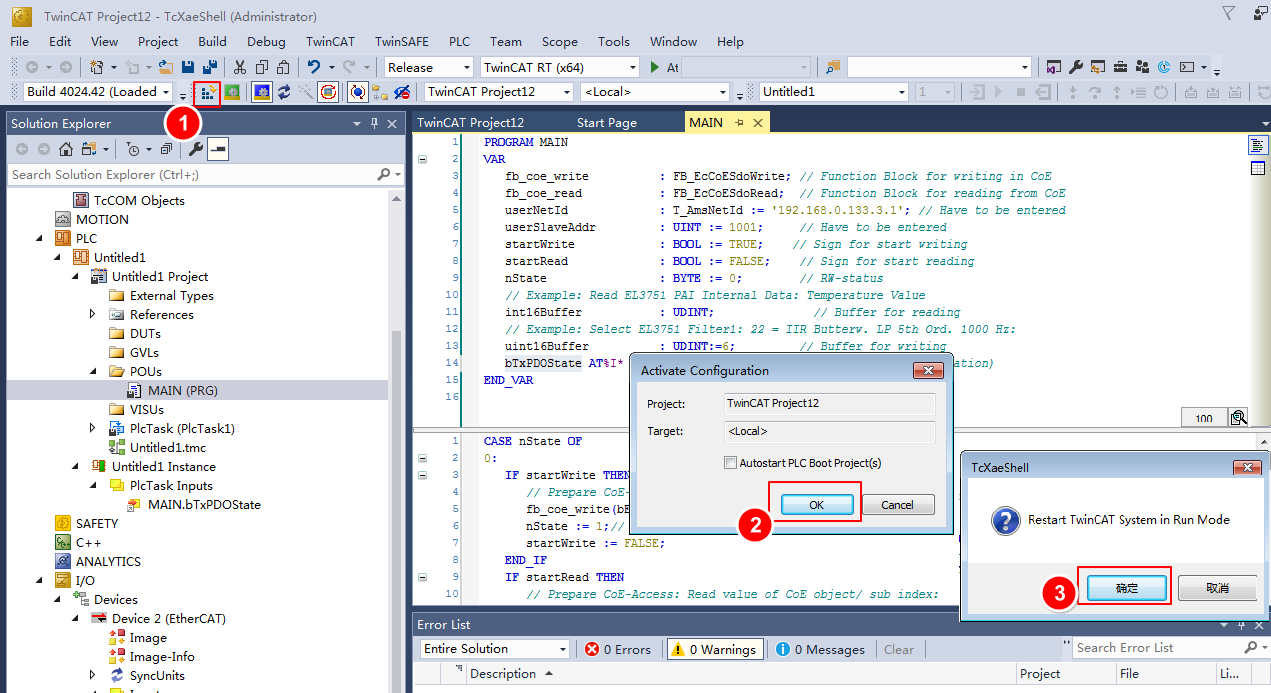Click the Collapse All icon in Solution Explorer
The height and width of the screenshot is (693, 1271).
[166, 149]
